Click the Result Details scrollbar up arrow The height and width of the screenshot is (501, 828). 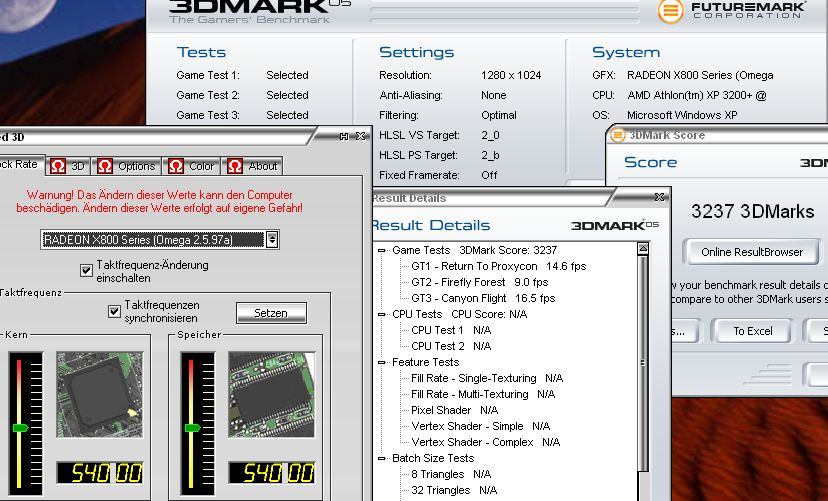[643, 249]
